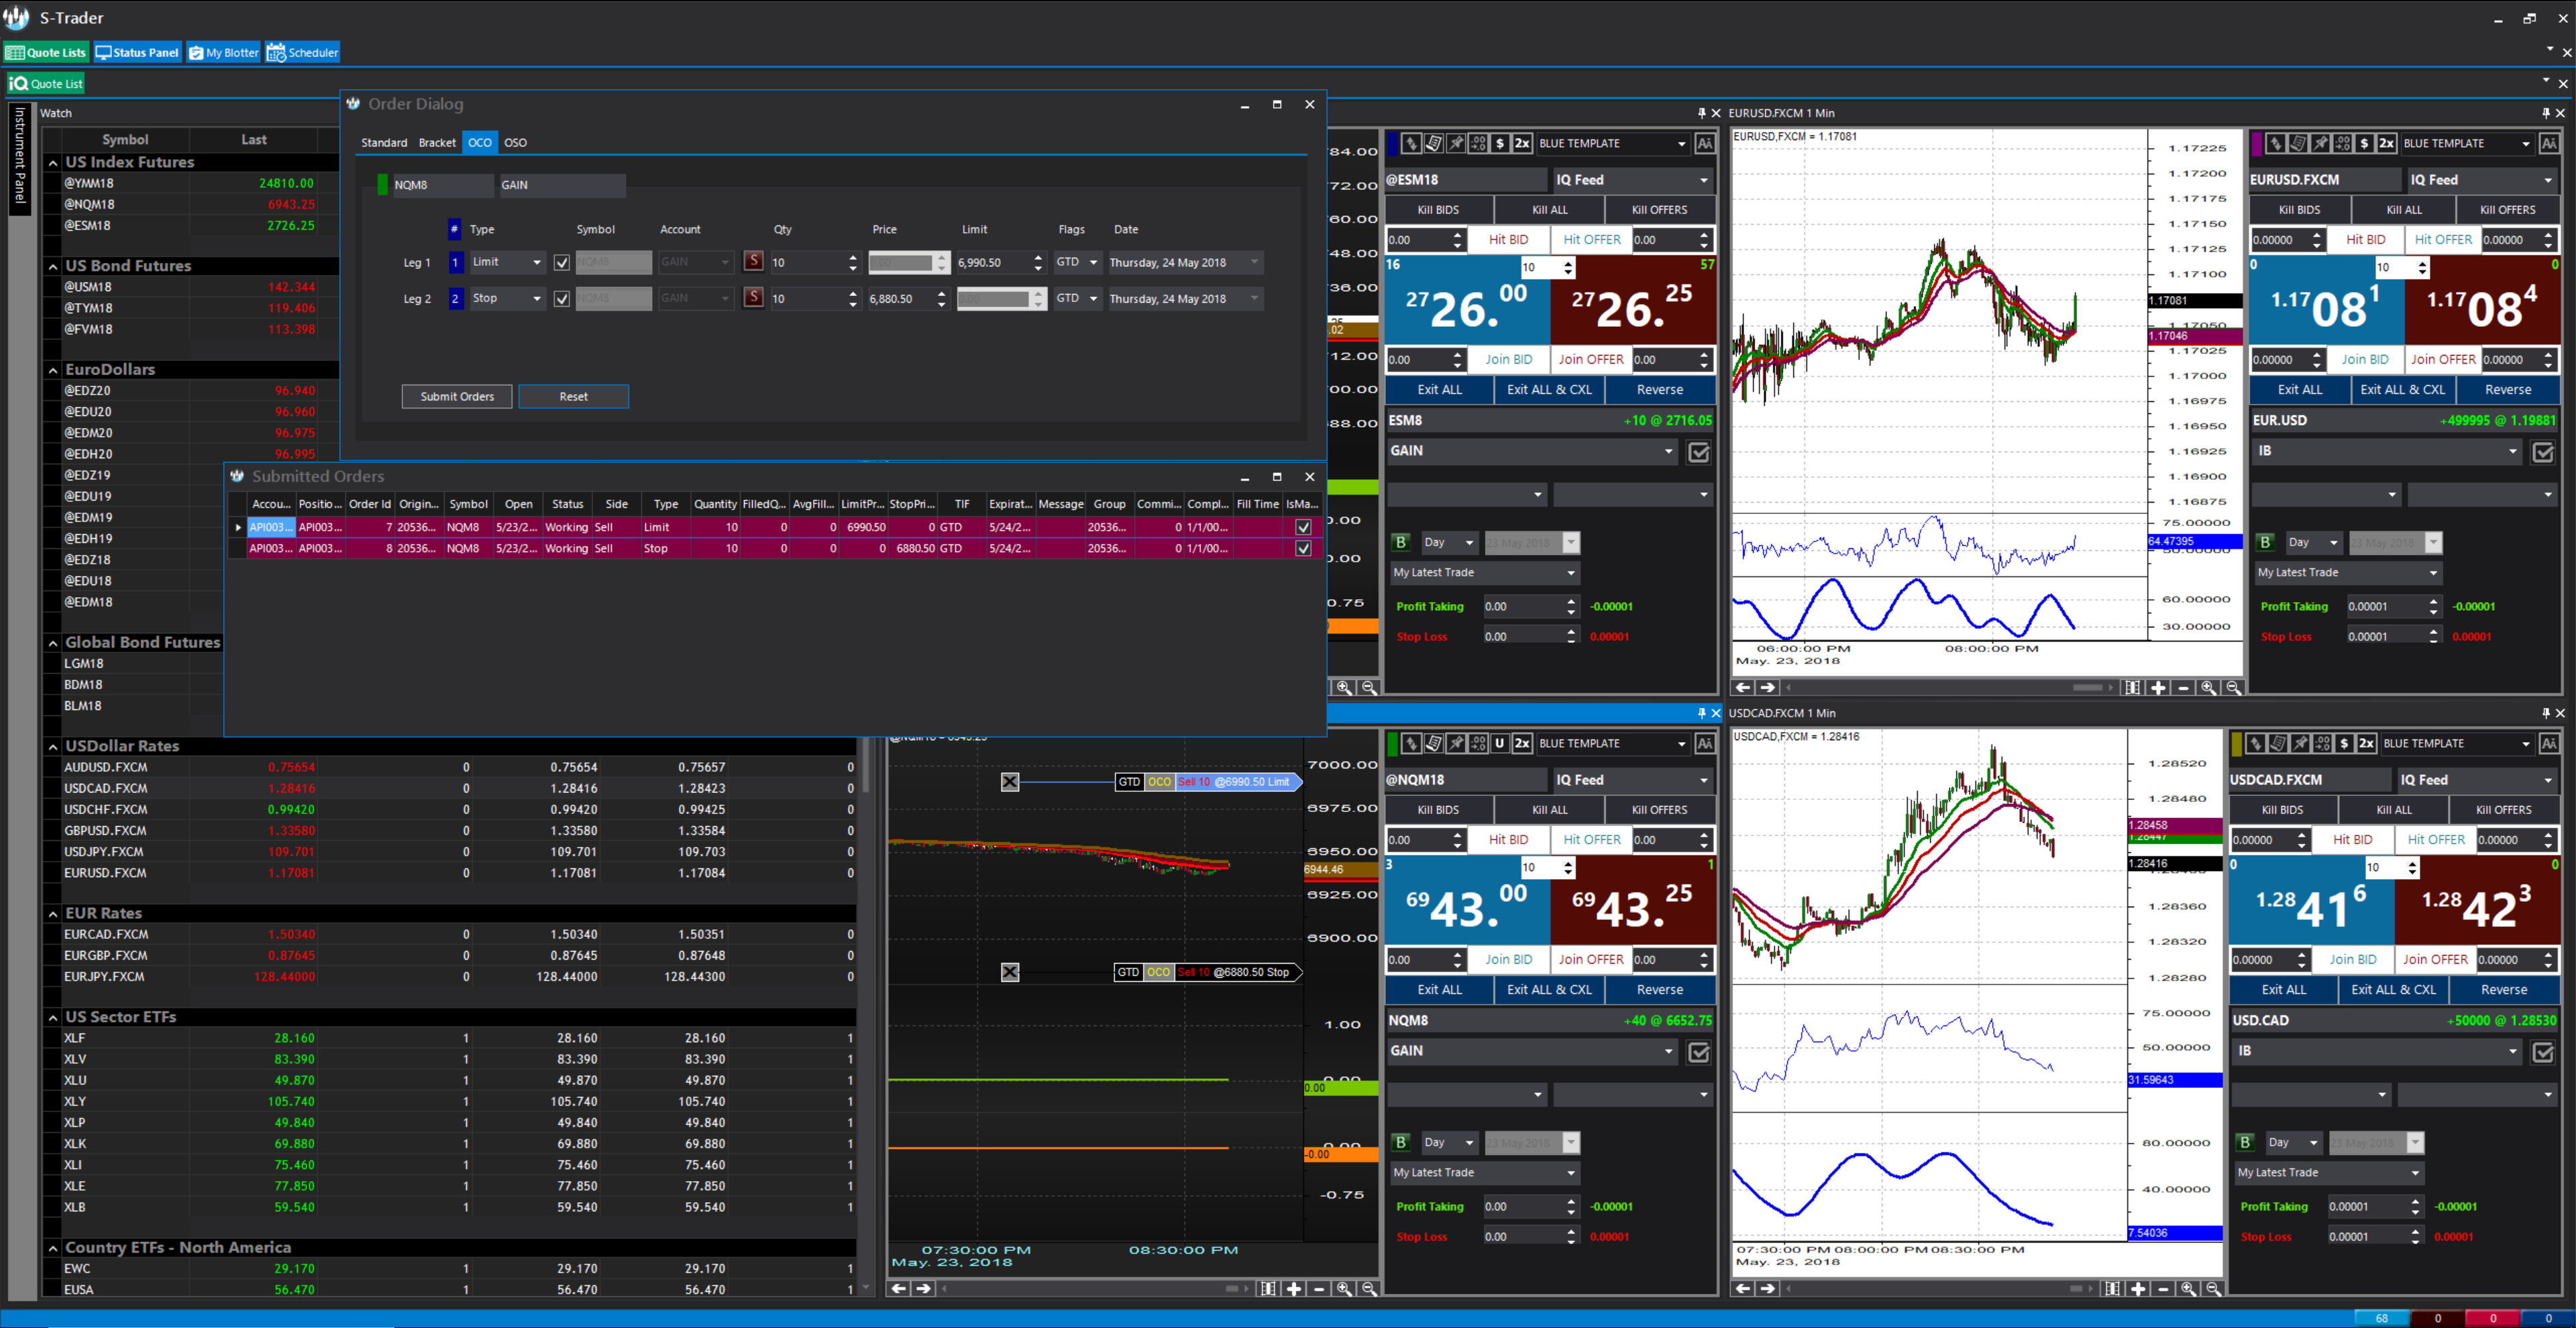Toggle the checkbox next to IB in EUR.USD panel
Image resolution: width=2576 pixels, height=1328 pixels.
point(2543,453)
